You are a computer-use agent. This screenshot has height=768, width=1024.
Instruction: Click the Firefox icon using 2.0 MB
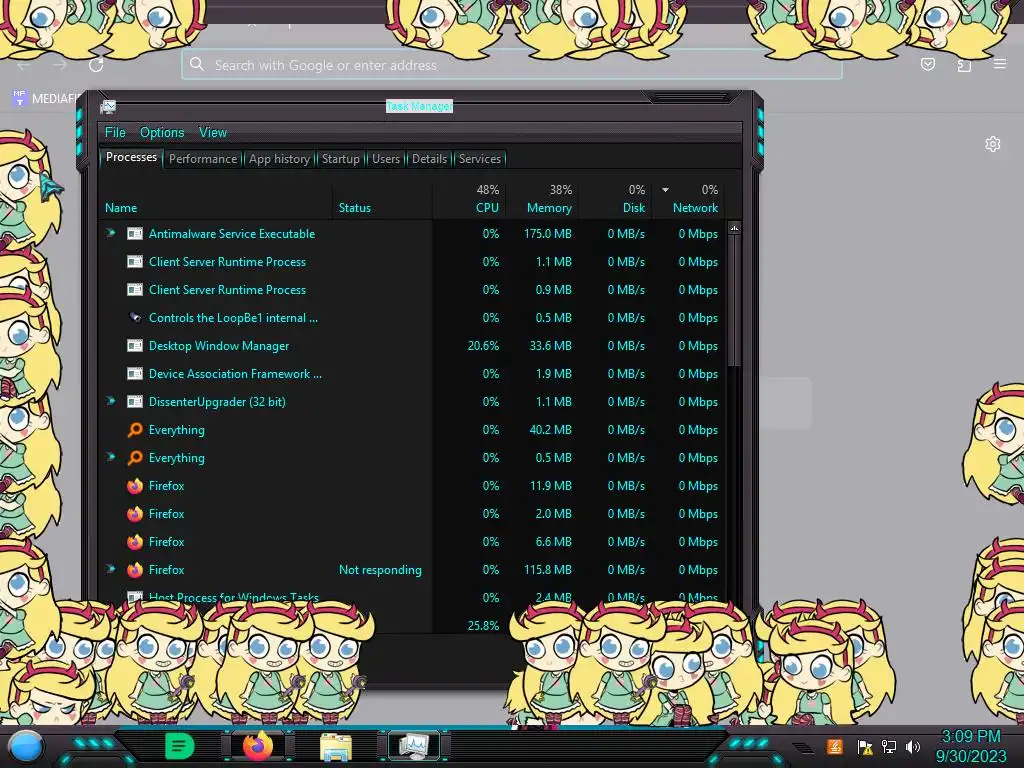tap(135, 514)
